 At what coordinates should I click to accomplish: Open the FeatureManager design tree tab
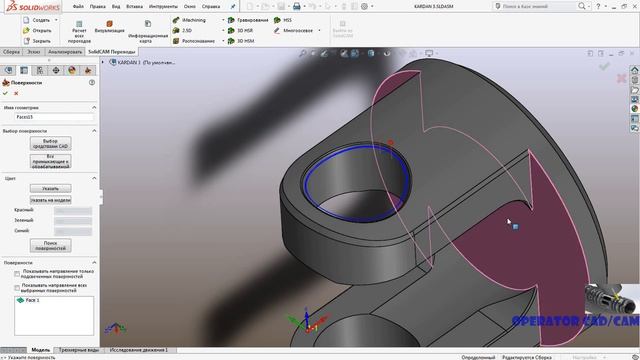pyautogui.click(x=9, y=71)
